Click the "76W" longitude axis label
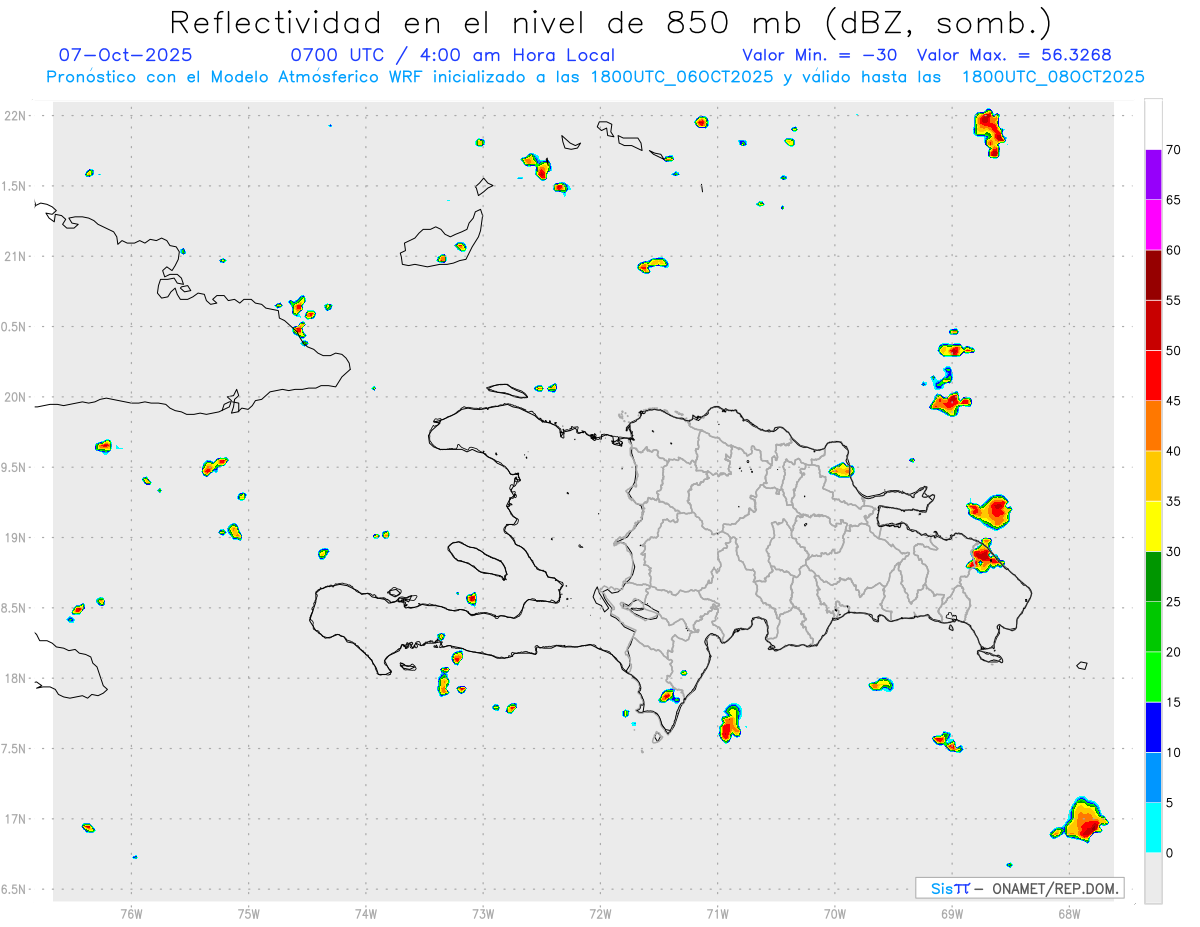 [x=131, y=913]
